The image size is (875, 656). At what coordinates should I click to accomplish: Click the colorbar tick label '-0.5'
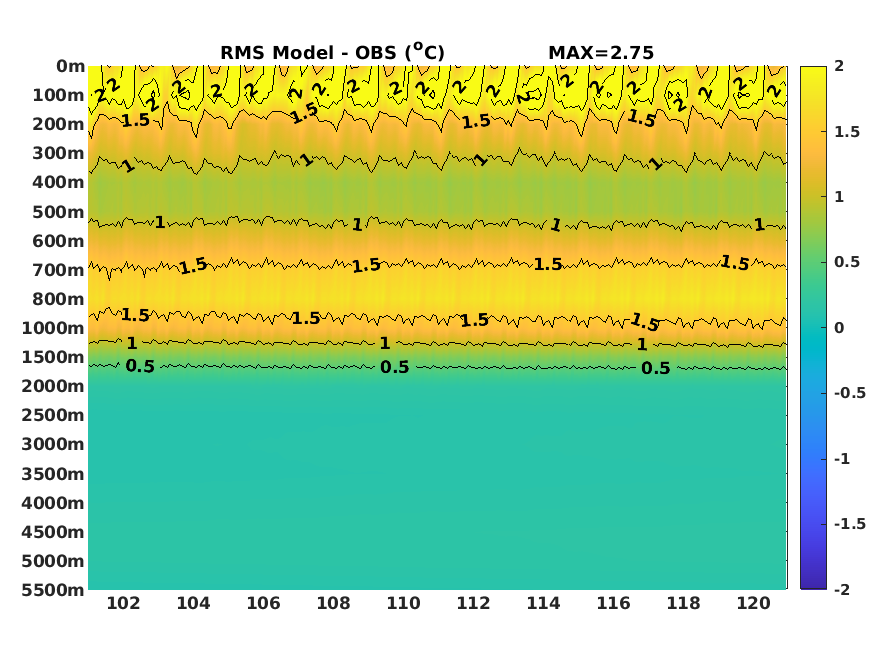coord(850,393)
